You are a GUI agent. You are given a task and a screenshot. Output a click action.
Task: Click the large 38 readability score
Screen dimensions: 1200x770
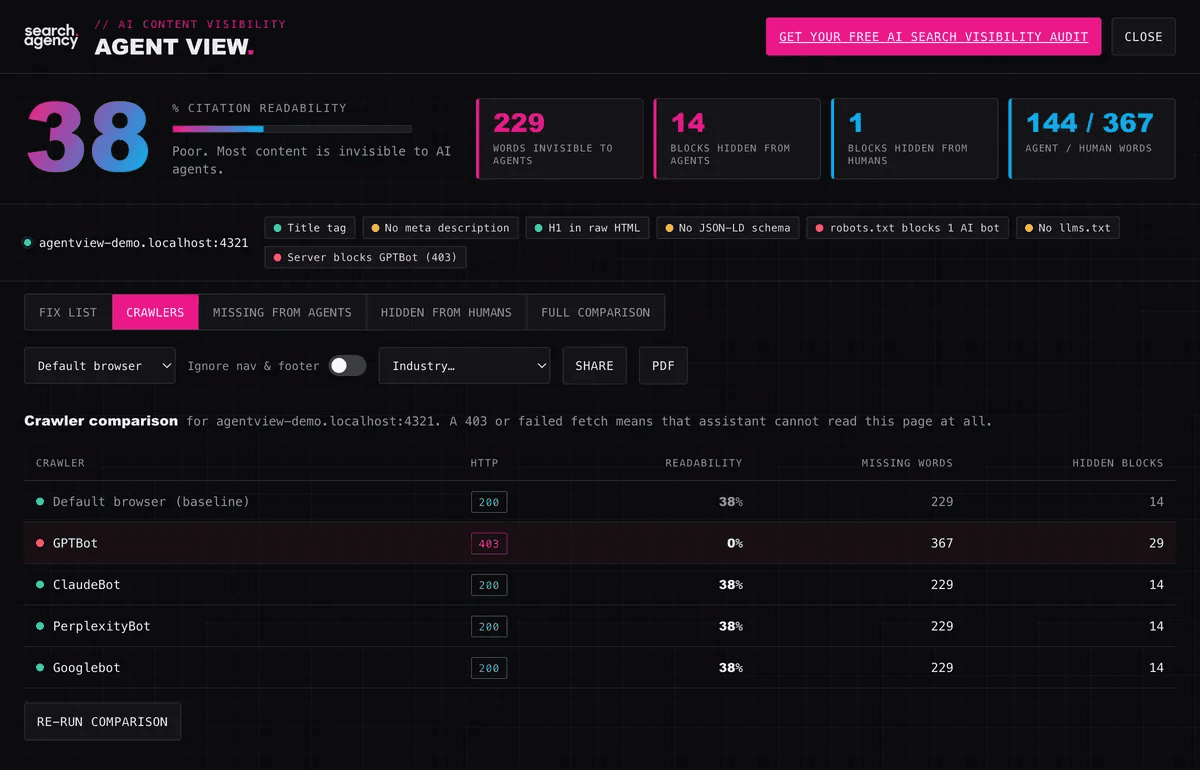[88, 136]
